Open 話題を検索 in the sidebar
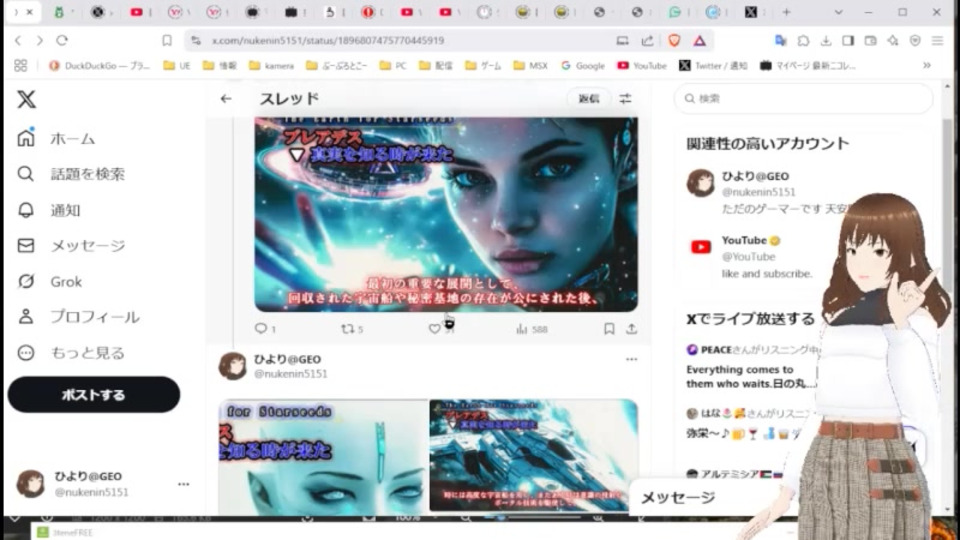The width and height of the screenshot is (960, 540). [x=71, y=174]
